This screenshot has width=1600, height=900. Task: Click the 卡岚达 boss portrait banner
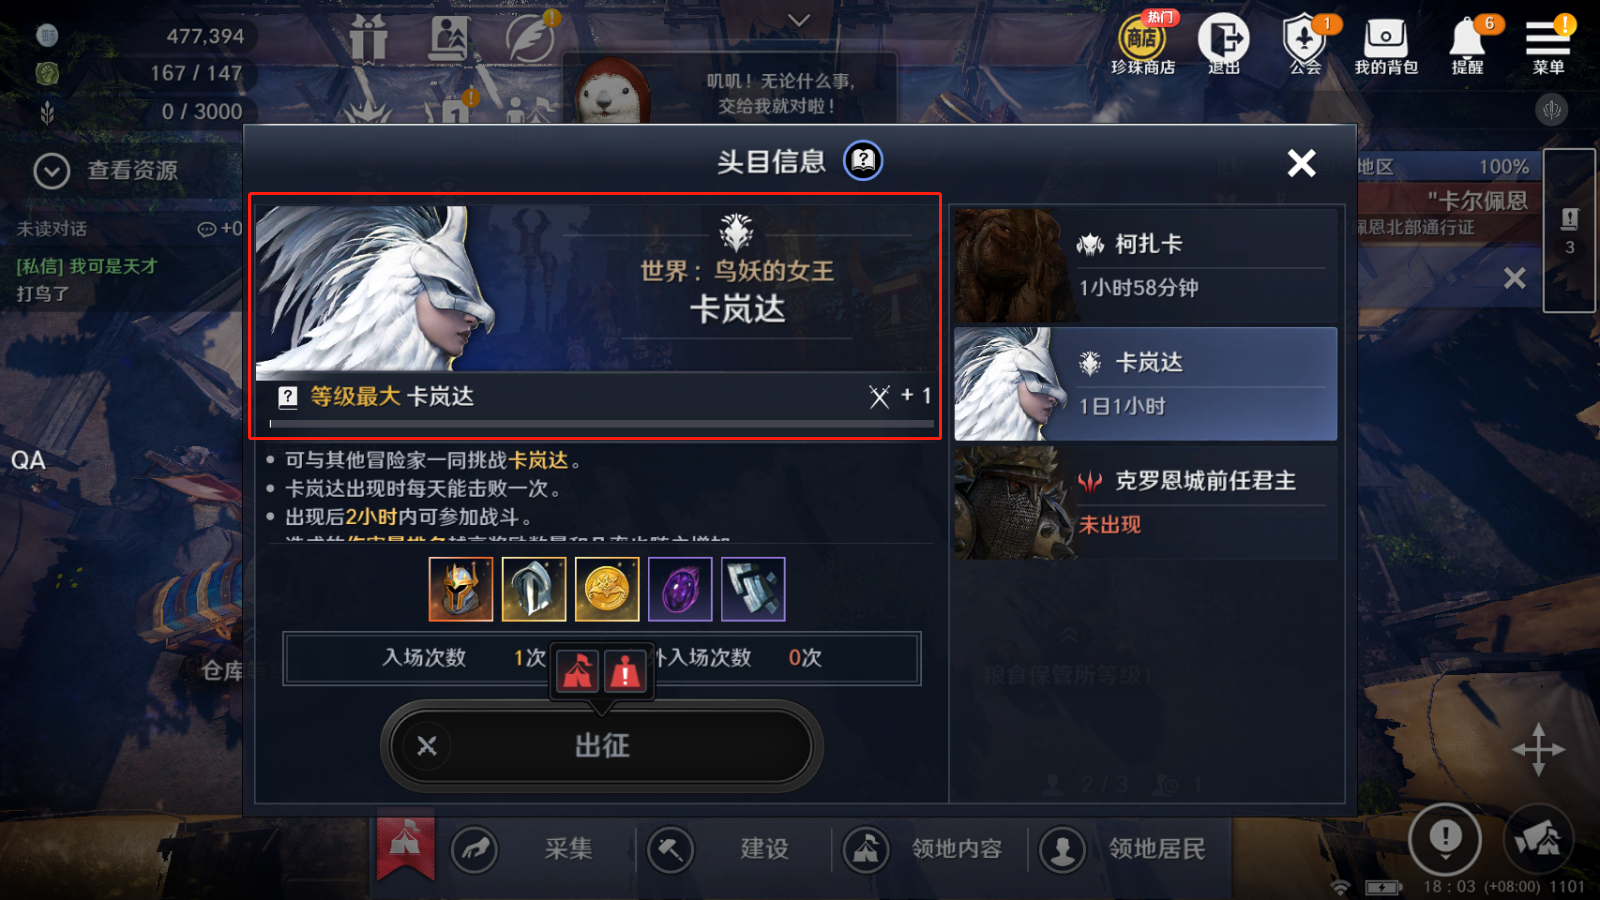coord(597,289)
